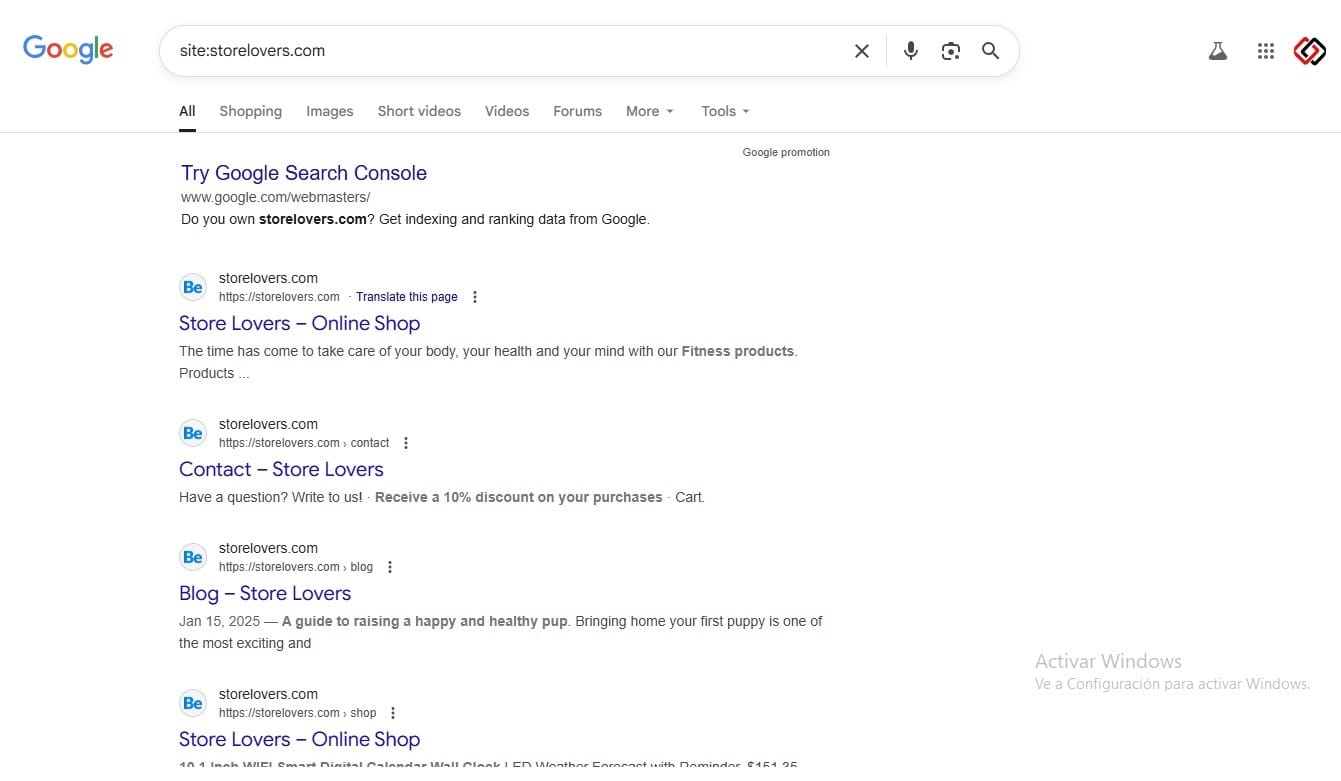Screen dimensions: 1341x781
Task: Click the magnifying glass search button
Action: (990, 51)
